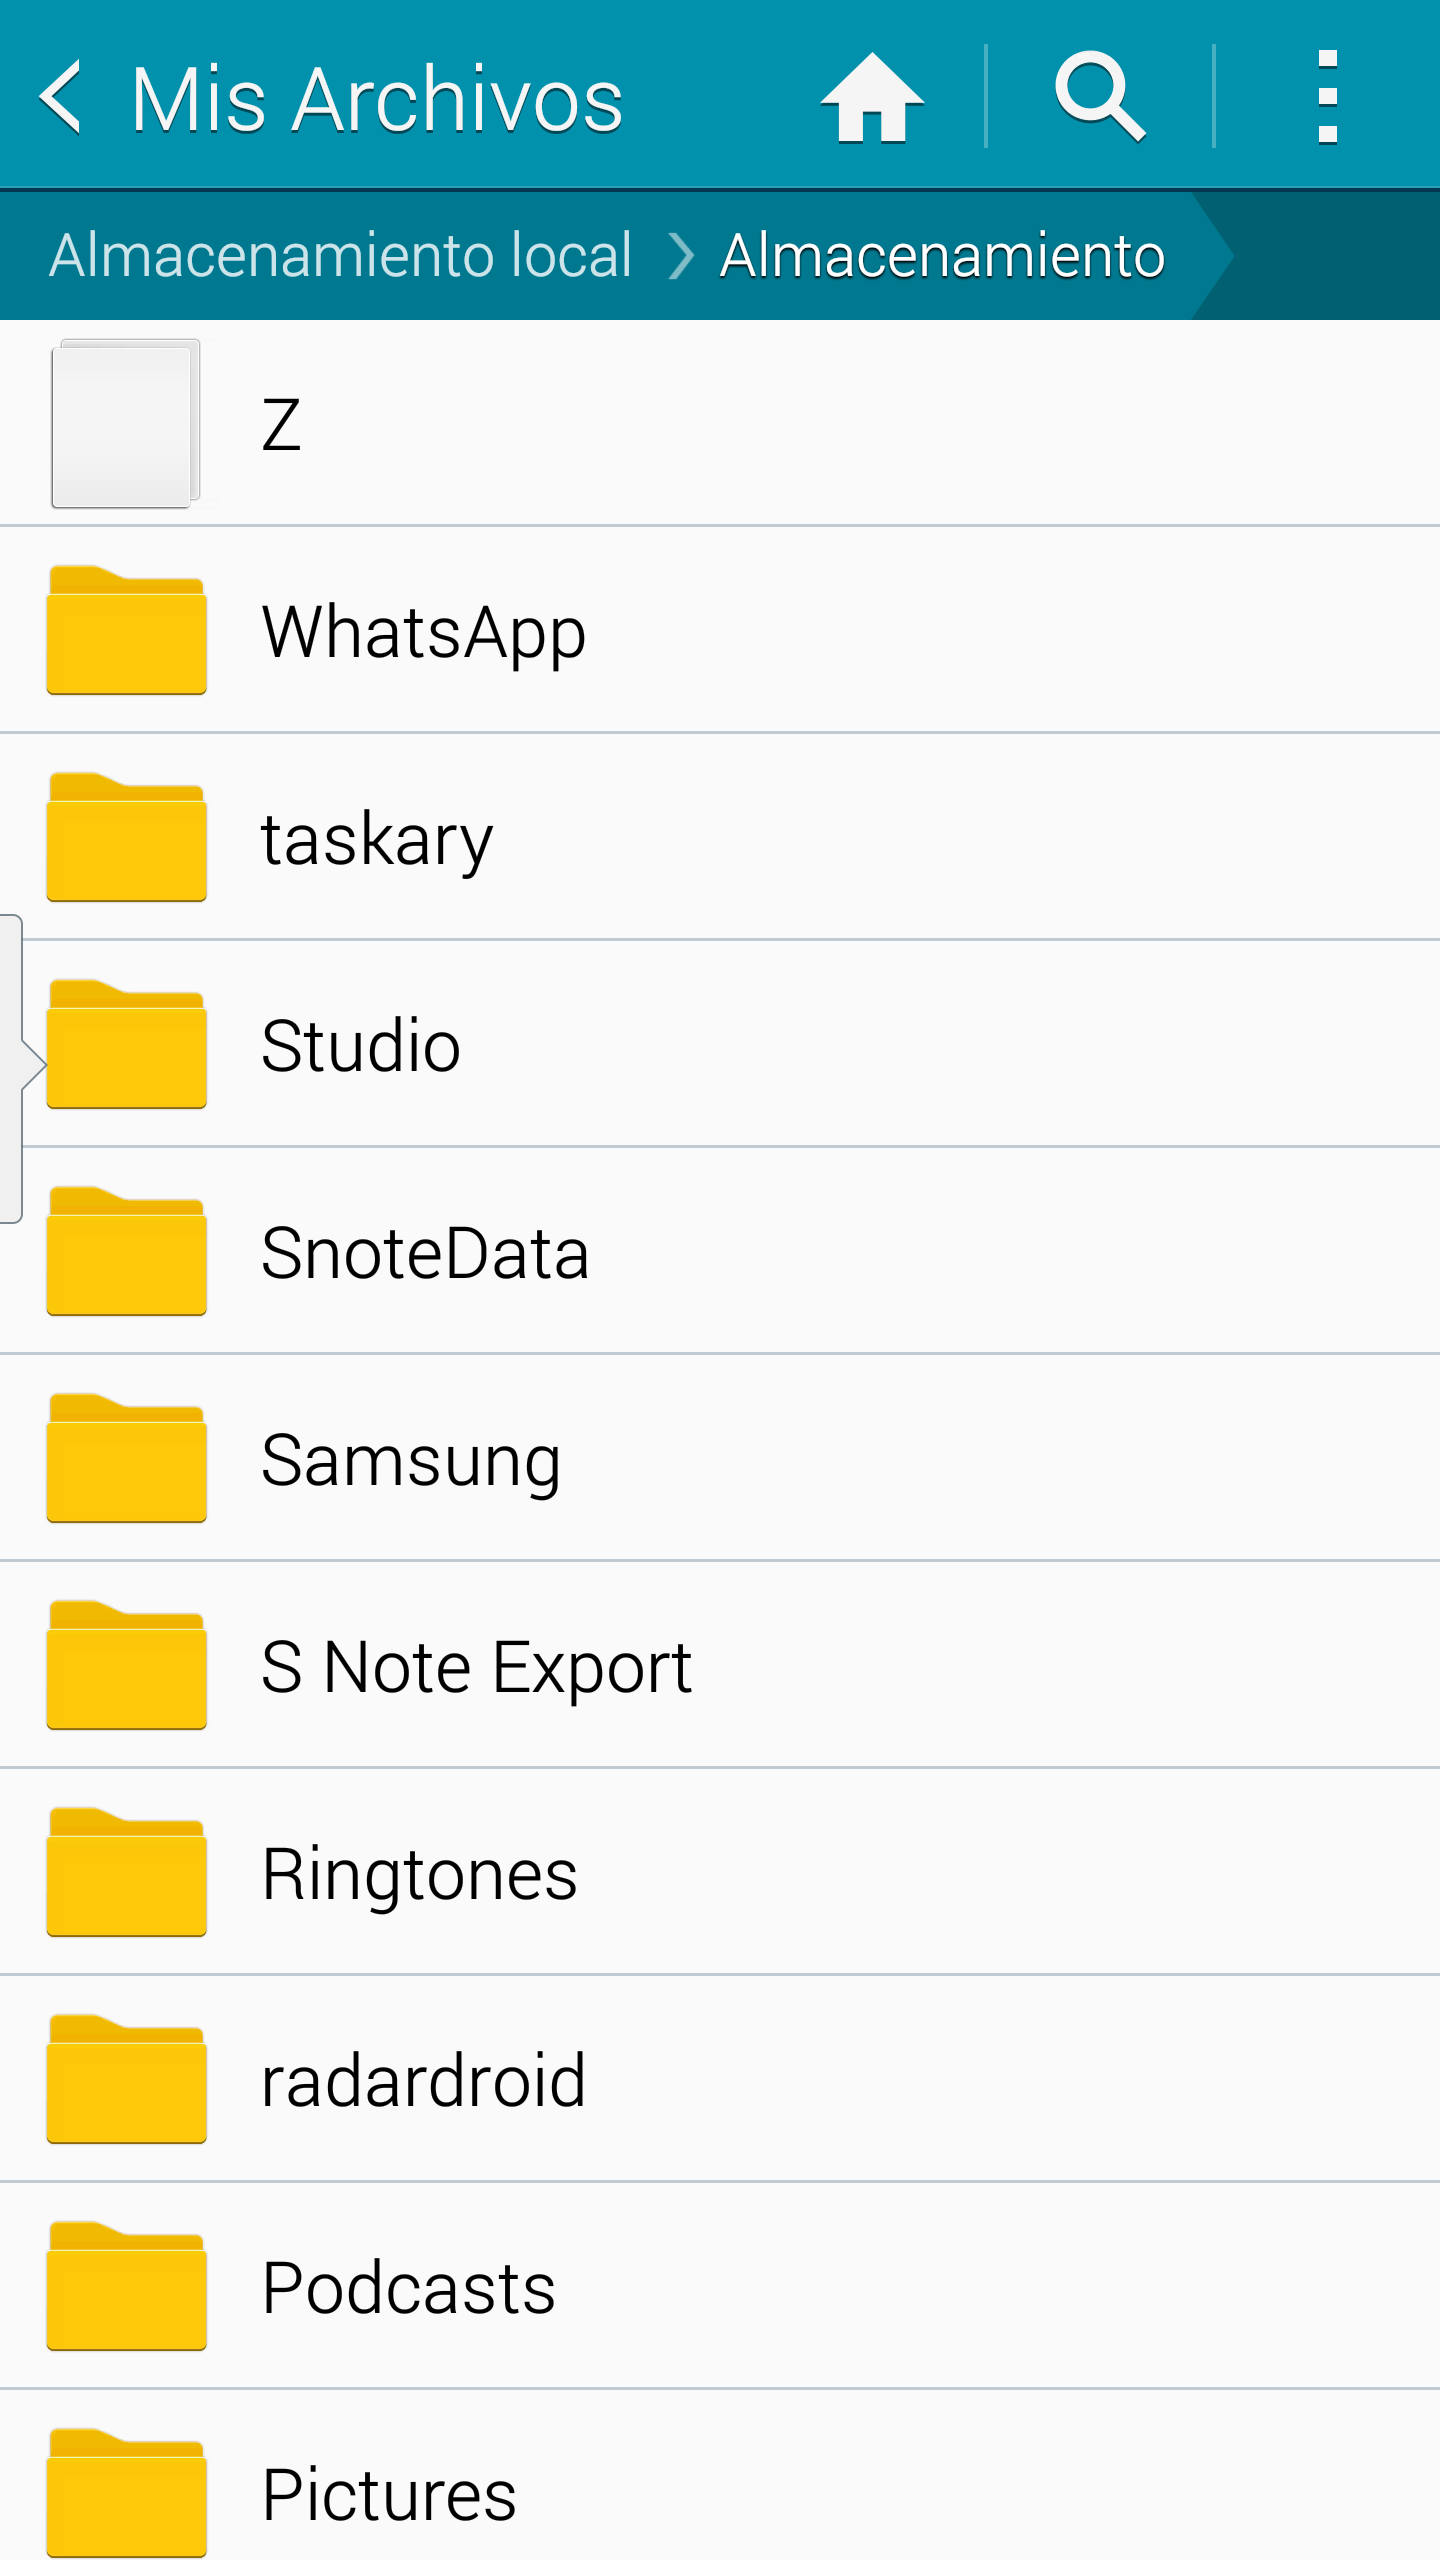Select the Almacenamiento breadcrumb
Image resolution: width=1440 pixels, height=2560 pixels.
942,255
